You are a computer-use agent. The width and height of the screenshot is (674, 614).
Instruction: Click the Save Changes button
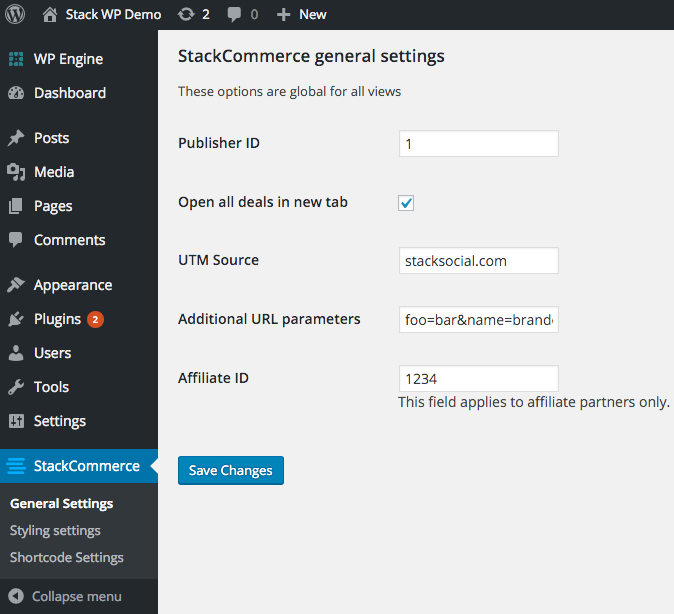pyautogui.click(x=231, y=470)
